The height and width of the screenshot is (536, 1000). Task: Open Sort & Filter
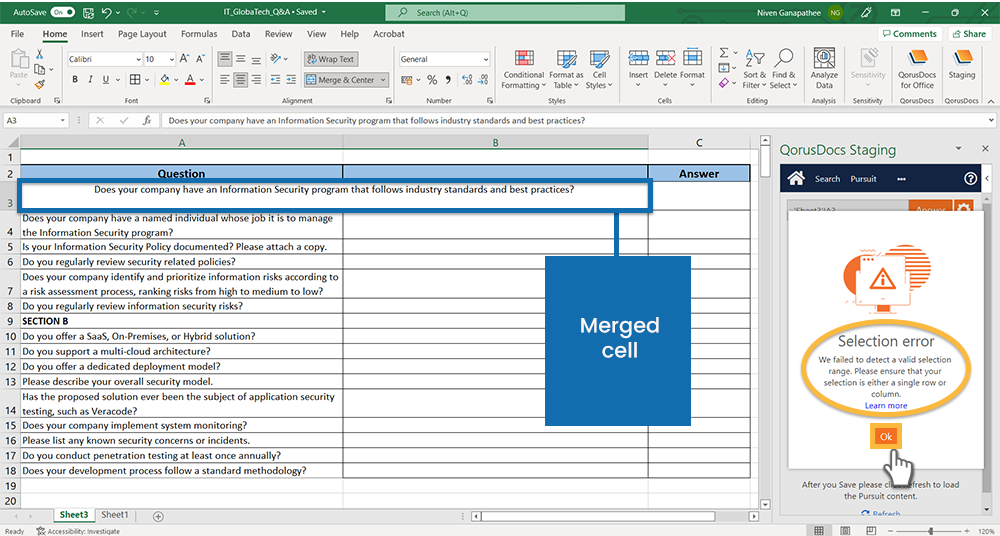pyautogui.click(x=754, y=70)
